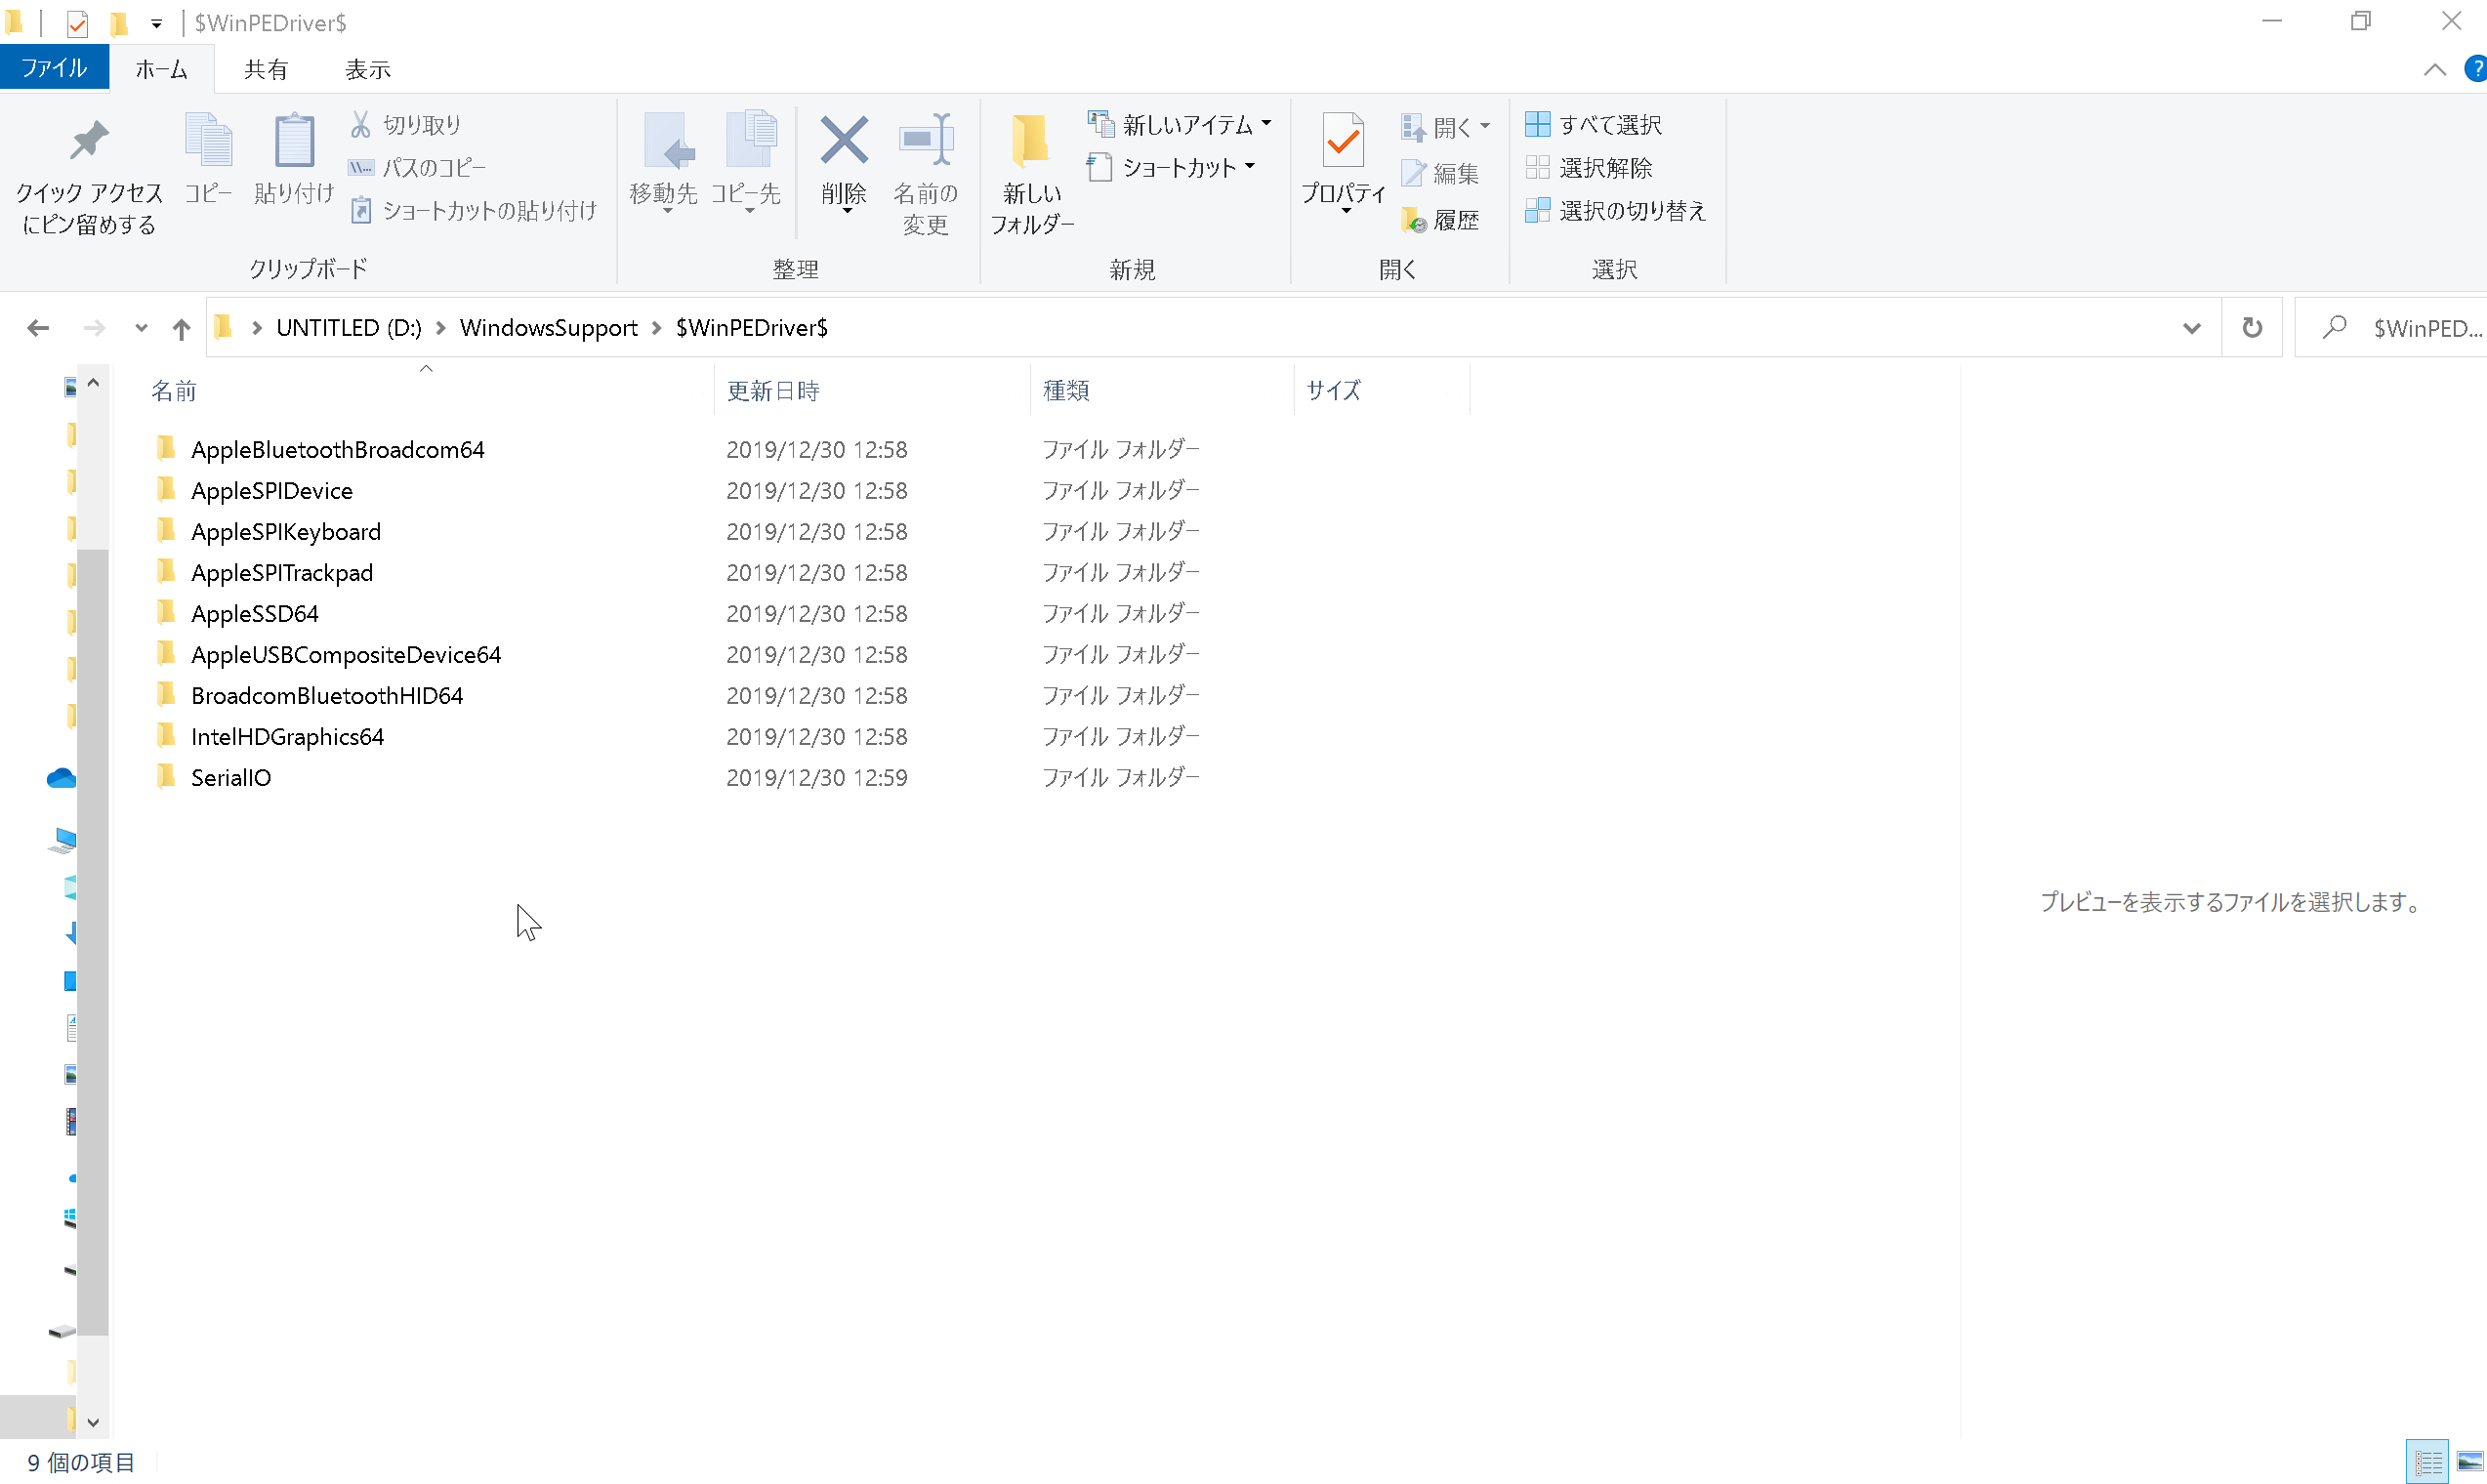Screen dimensions: 2487x1484
Task: Open Properties (プロパティ) from the ribbon
Action: tap(1342, 142)
